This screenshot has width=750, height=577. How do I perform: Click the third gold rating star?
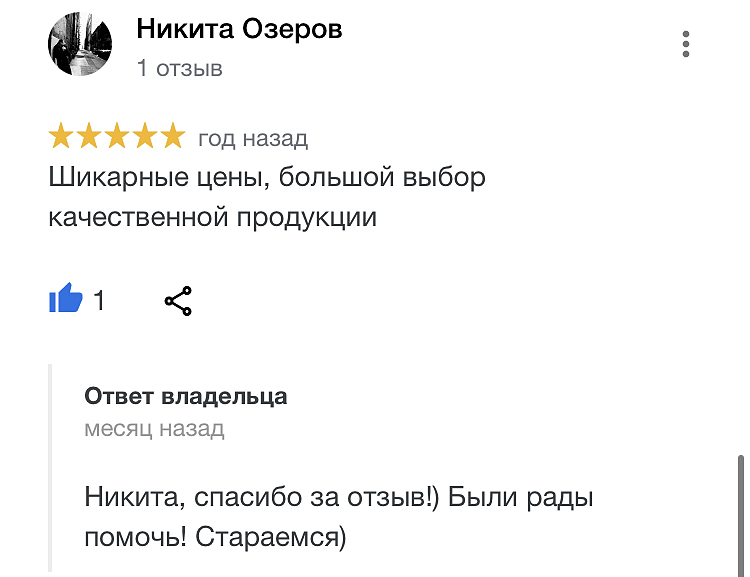coord(117,136)
